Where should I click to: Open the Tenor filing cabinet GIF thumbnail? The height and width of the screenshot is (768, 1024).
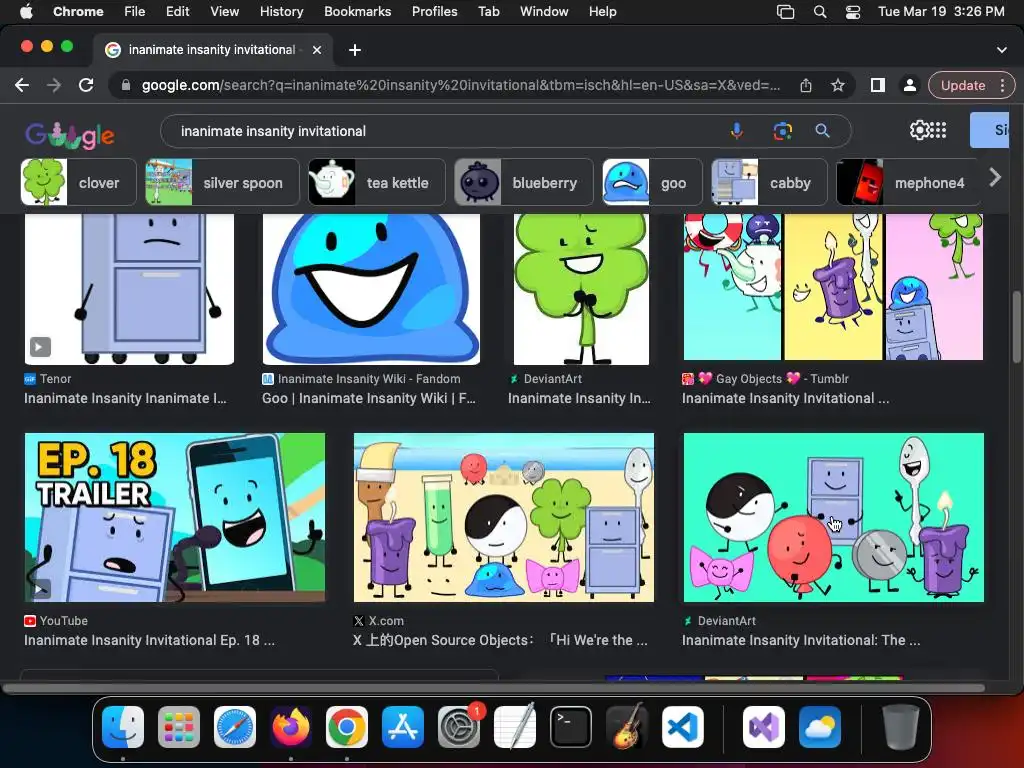pos(129,289)
